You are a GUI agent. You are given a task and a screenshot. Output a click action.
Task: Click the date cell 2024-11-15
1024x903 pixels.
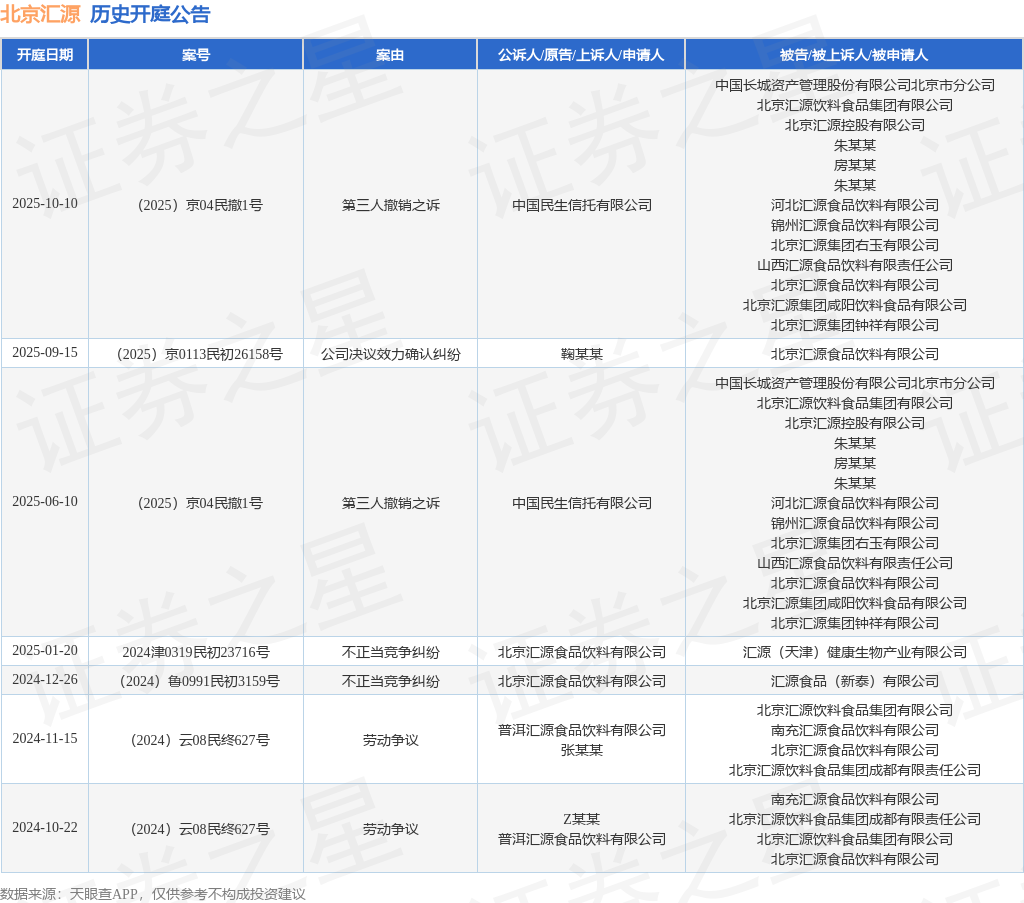pos(44,738)
